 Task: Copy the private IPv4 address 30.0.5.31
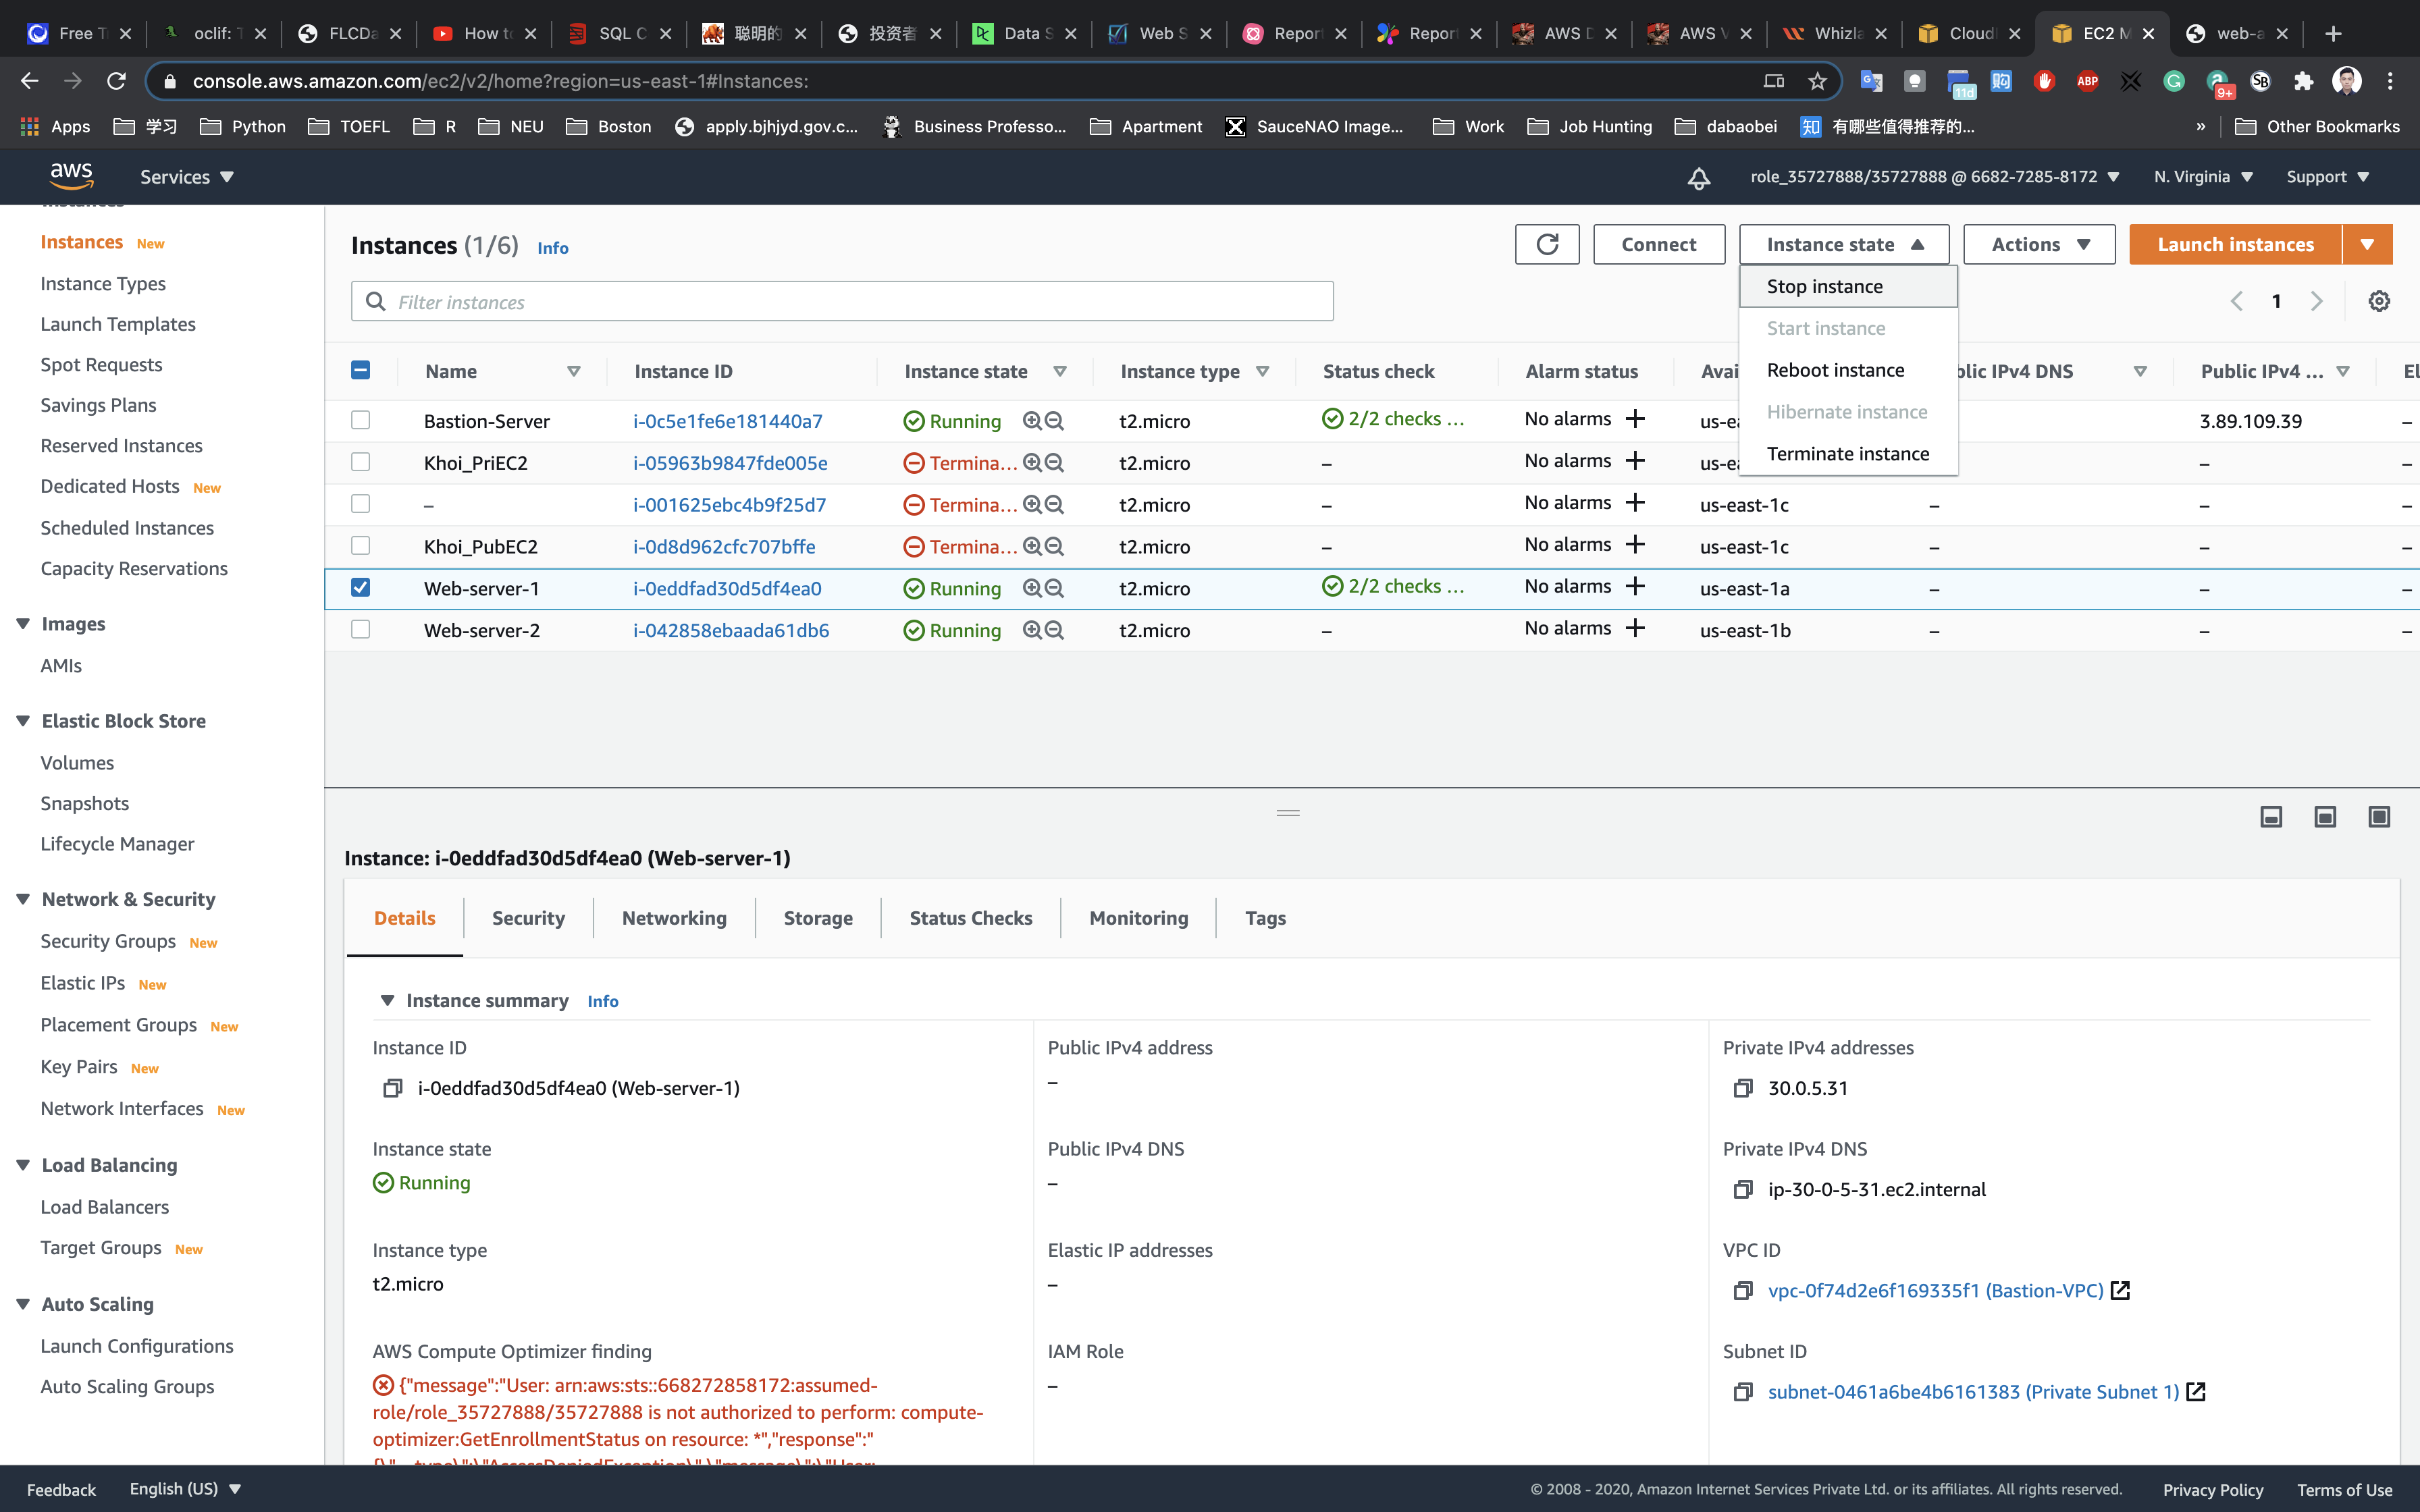[x=1743, y=1088]
